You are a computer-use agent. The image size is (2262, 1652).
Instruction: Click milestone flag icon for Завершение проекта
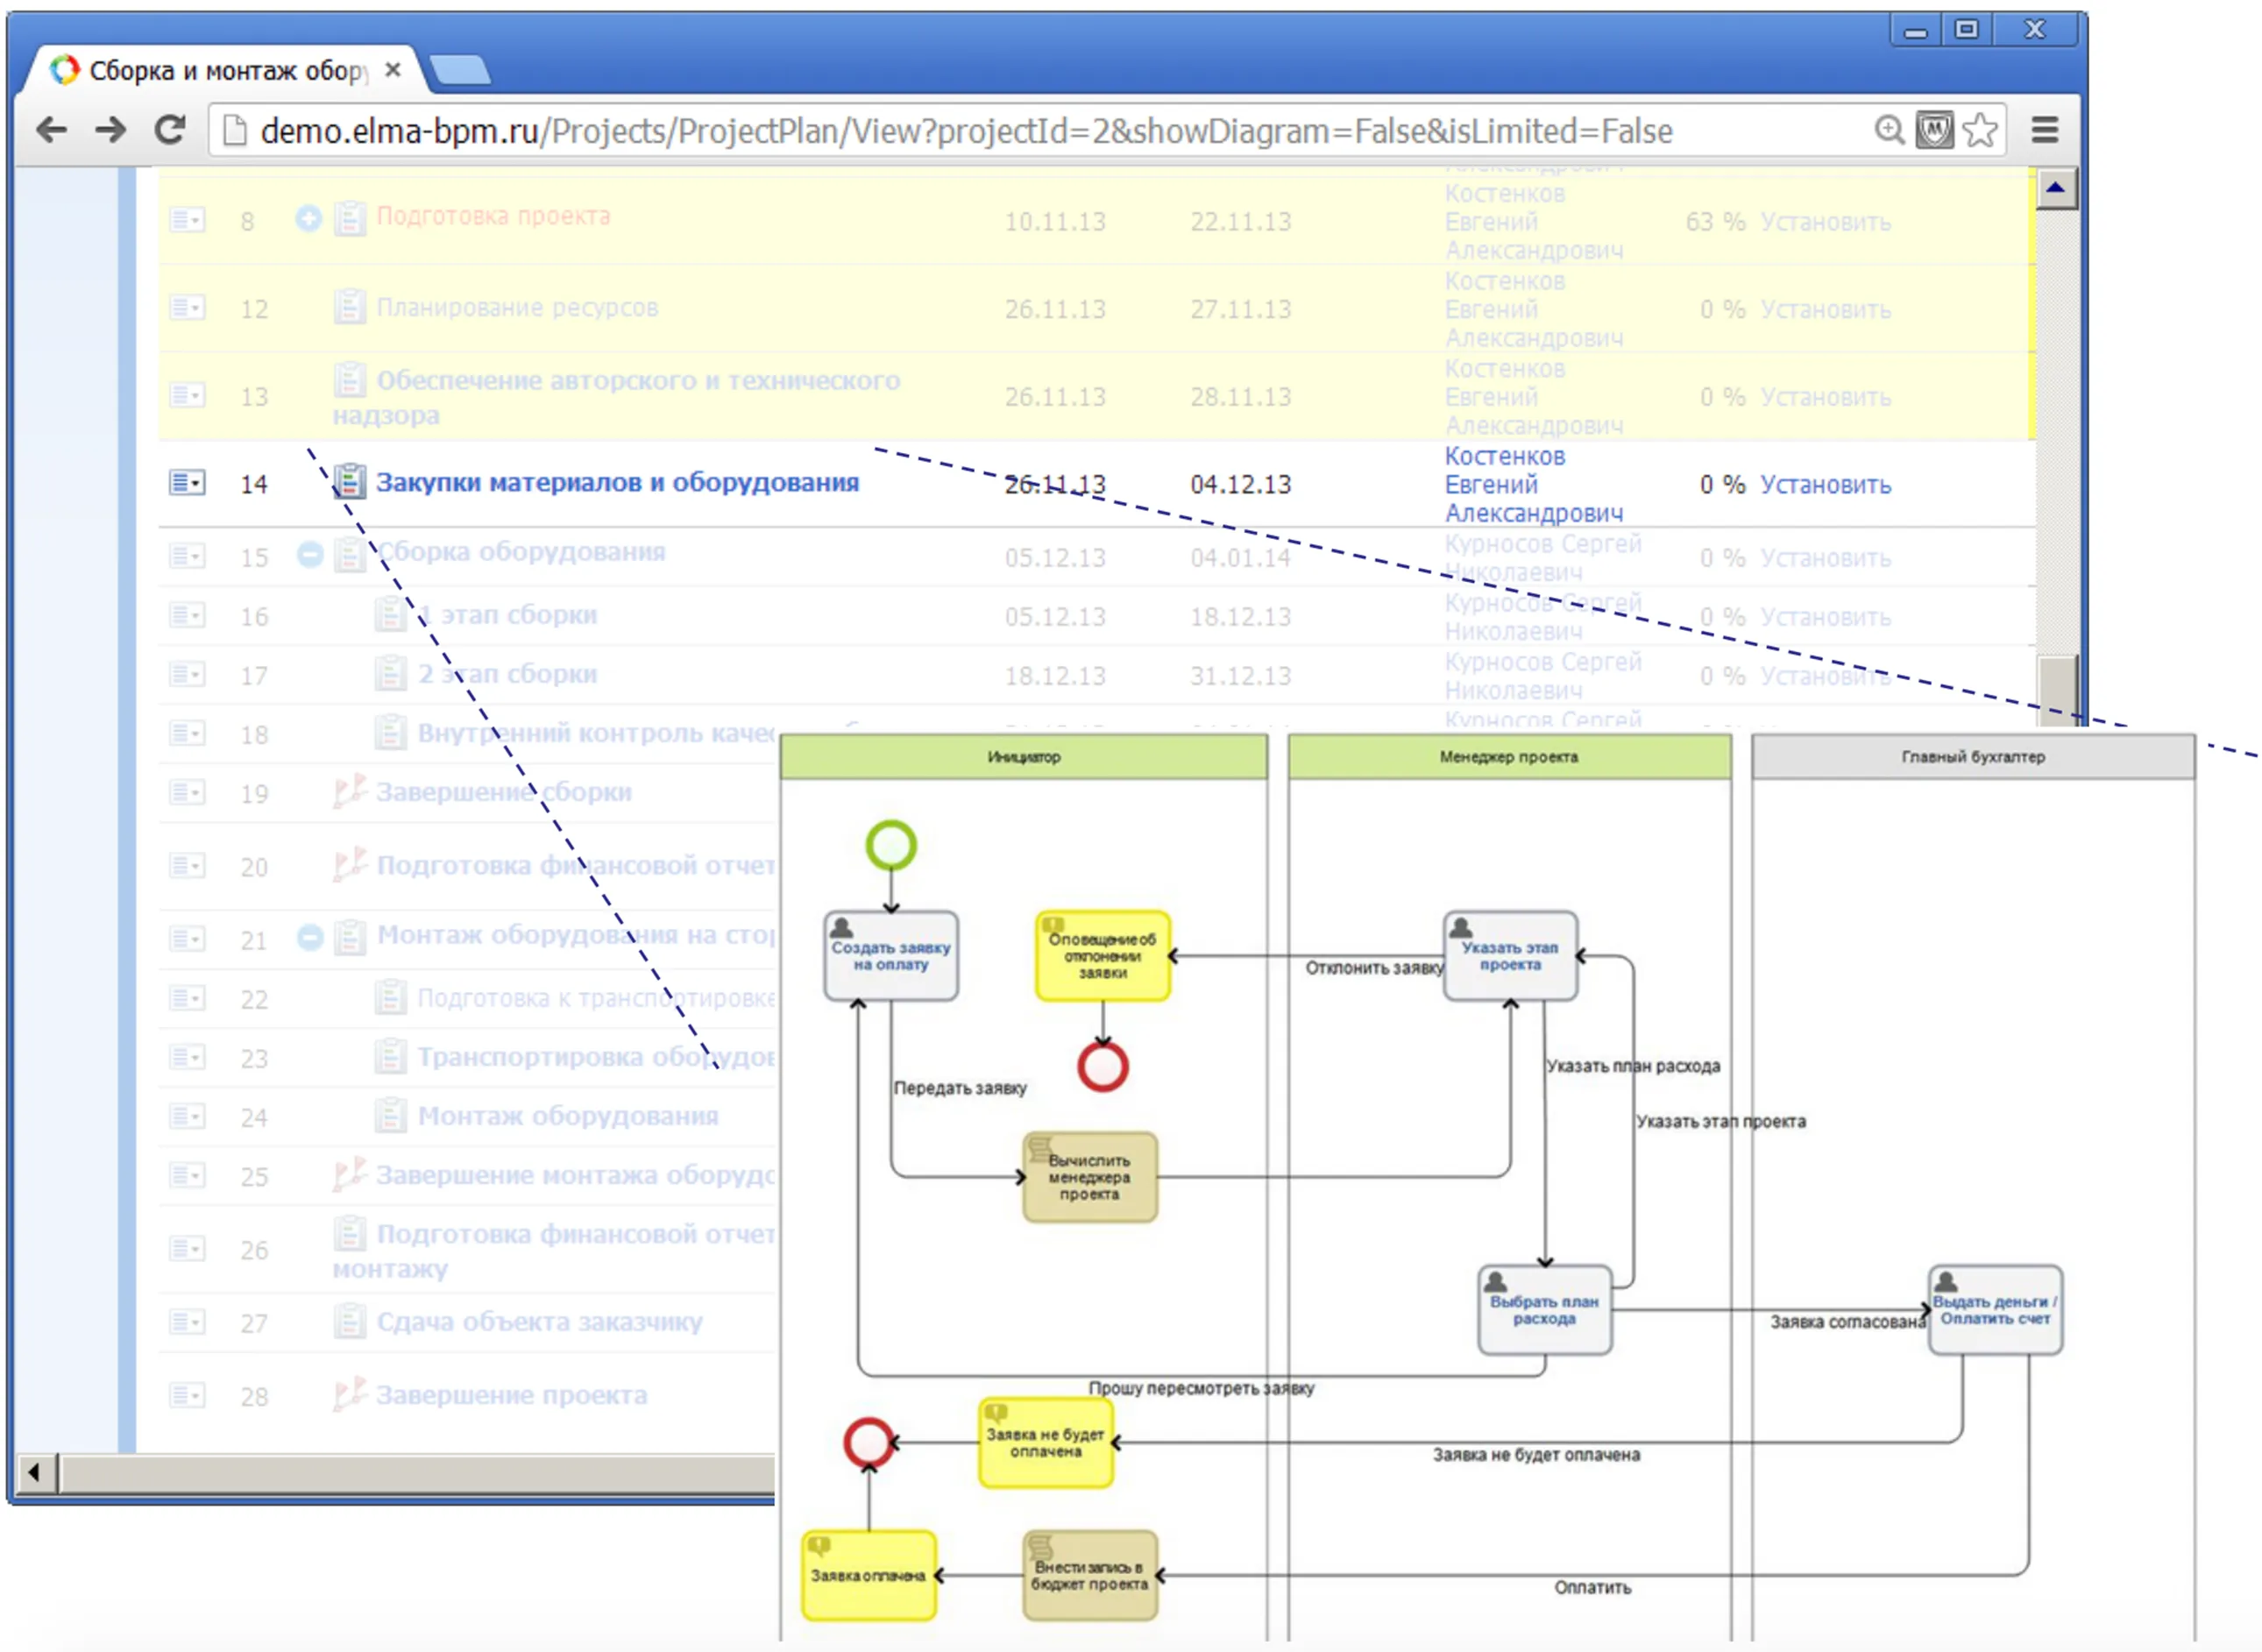tap(349, 1394)
